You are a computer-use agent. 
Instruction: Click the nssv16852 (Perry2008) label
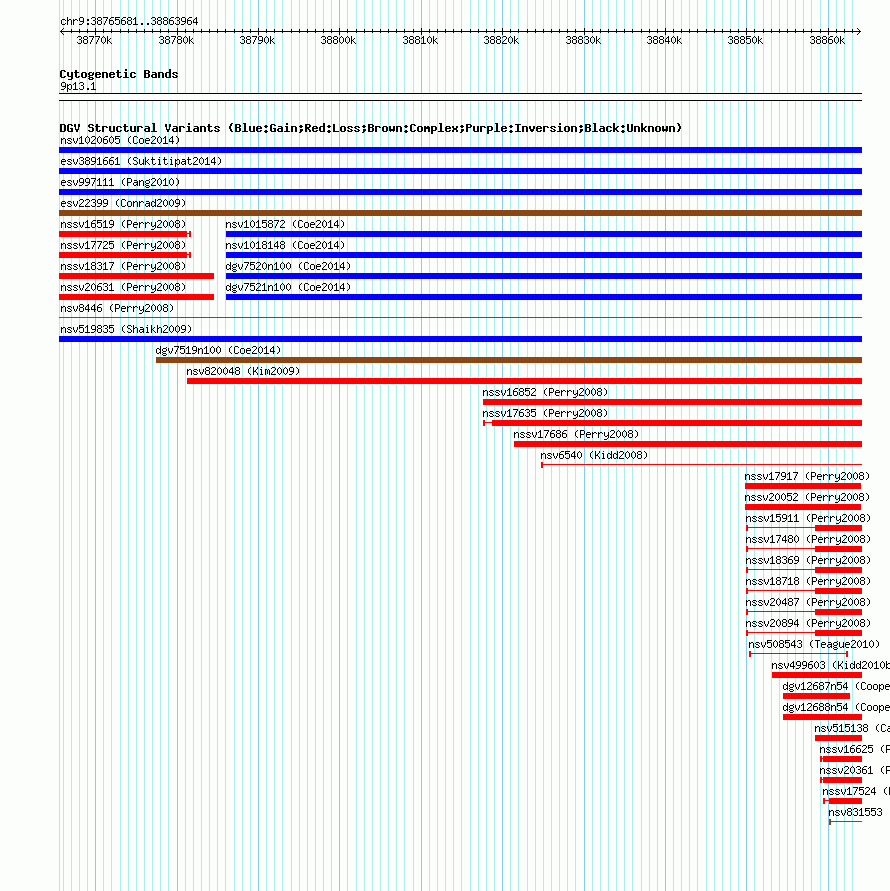coord(545,393)
